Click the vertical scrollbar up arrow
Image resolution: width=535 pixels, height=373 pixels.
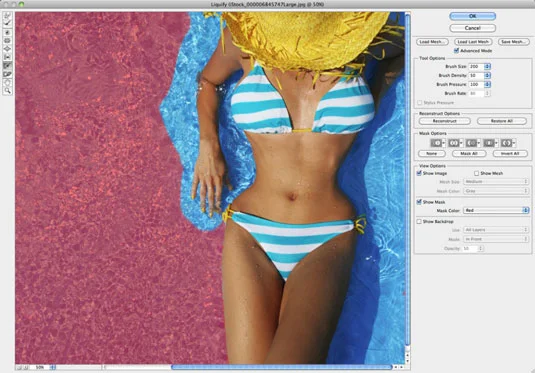(407, 355)
